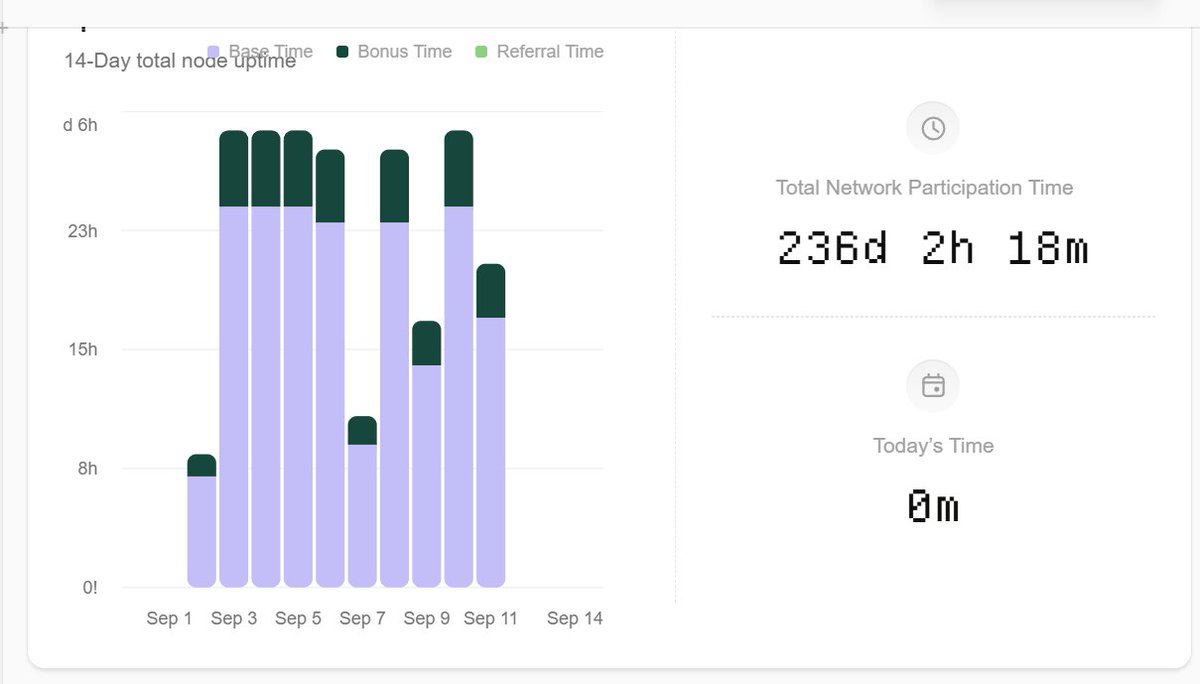The image size is (1200, 684).
Task: Toggle the Bonus Time legend swatch
Action: [343, 51]
